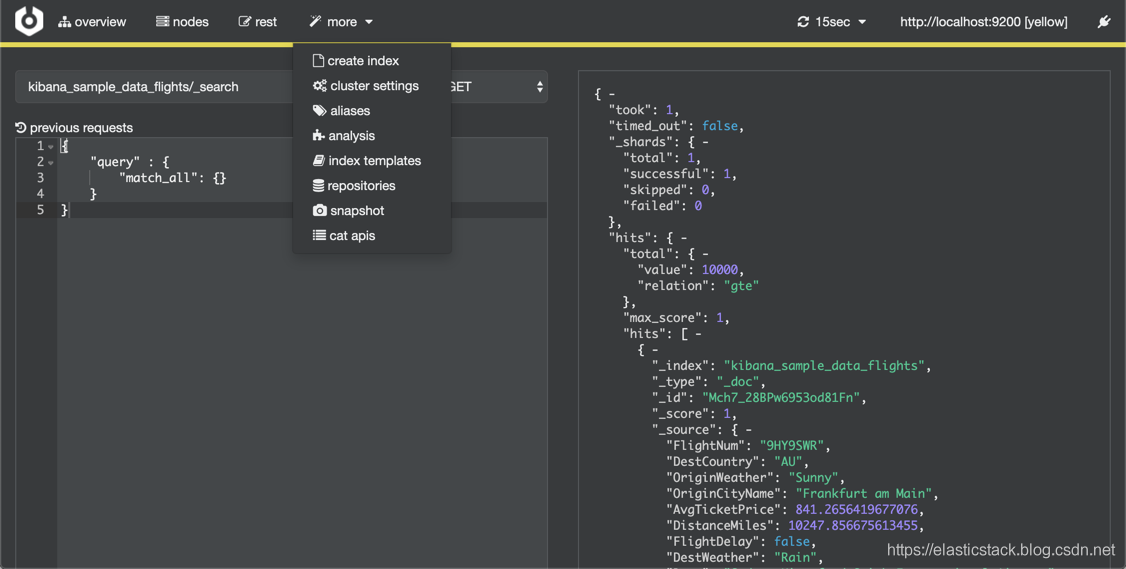The width and height of the screenshot is (1126, 569).
Task: Open analysis from the more menu
Action: (343, 136)
